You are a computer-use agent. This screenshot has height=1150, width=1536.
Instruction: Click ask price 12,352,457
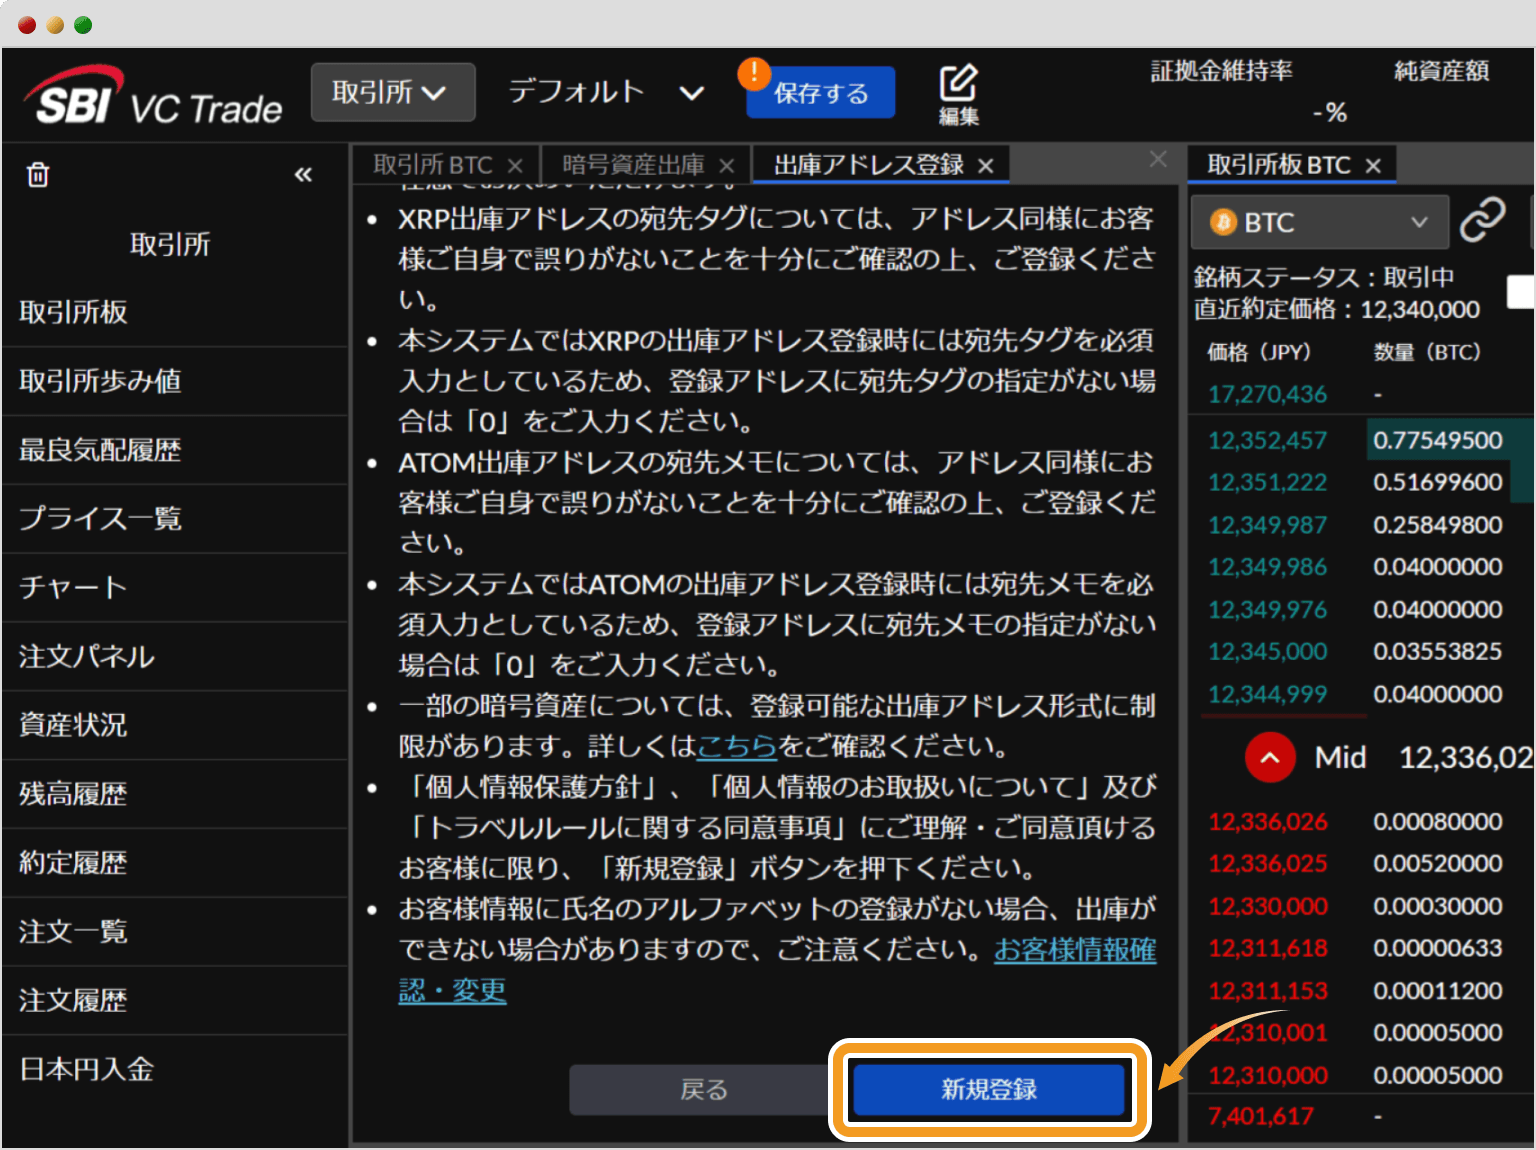point(1267,440)
